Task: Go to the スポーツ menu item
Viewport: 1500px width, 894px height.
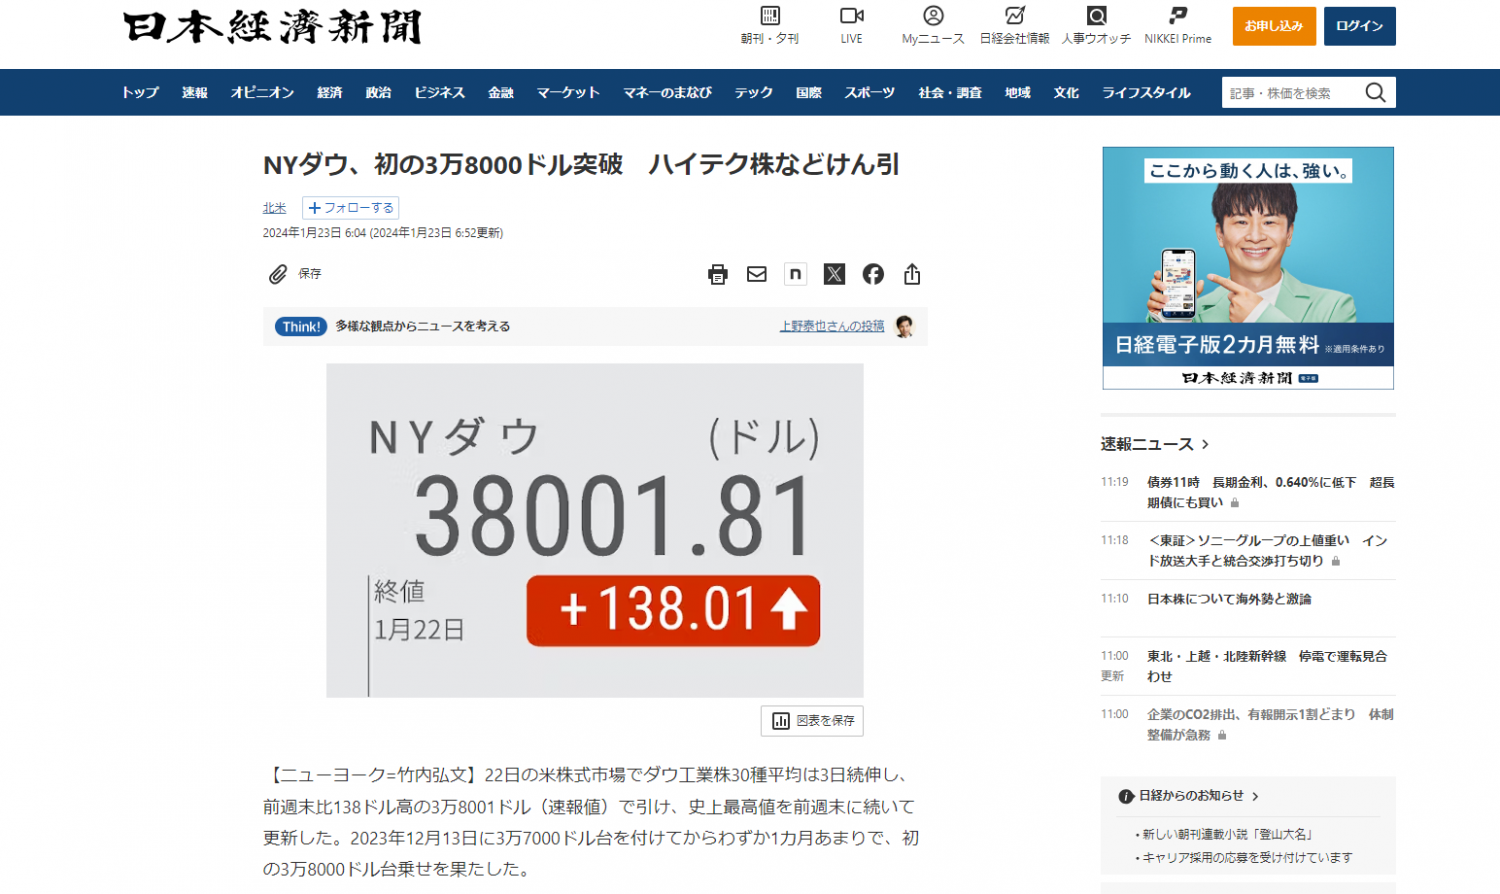Action: pyautogui.click(x=869, y=93)
